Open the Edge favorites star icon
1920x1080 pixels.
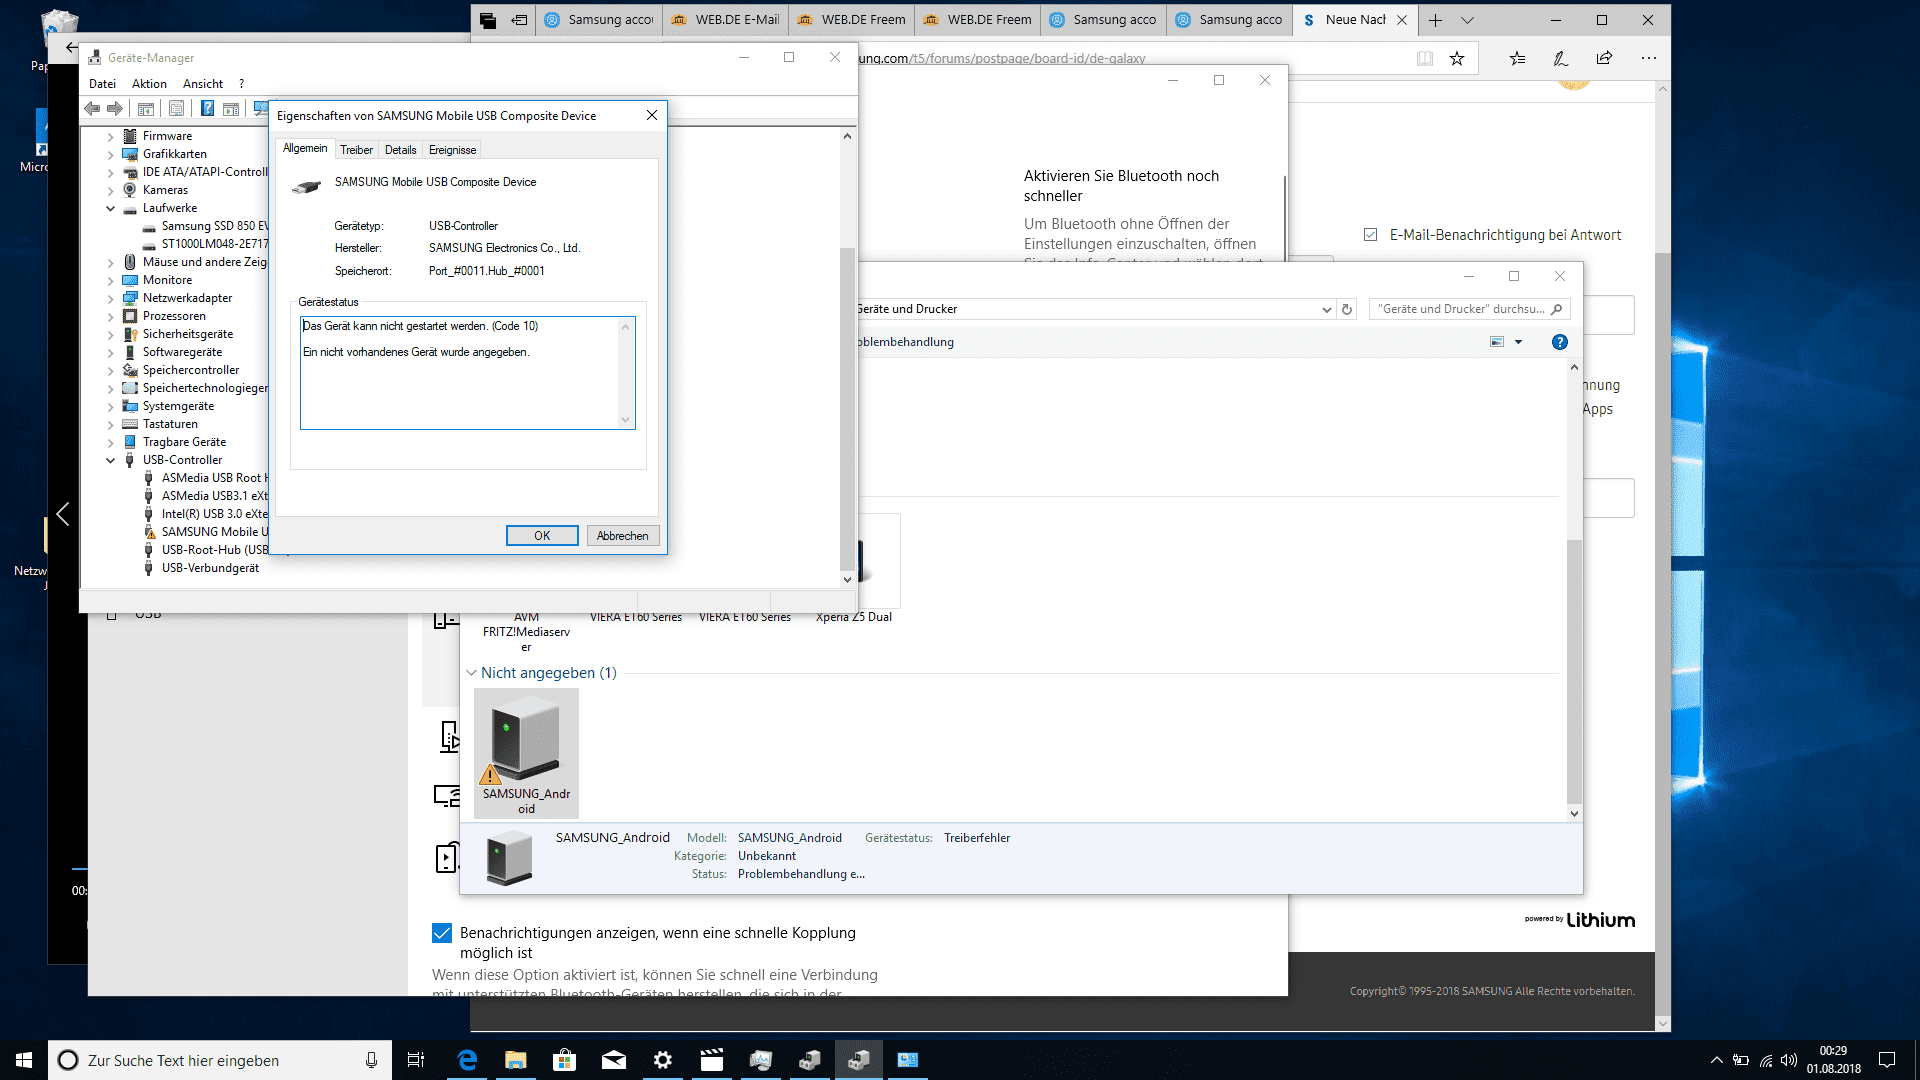(1457, 59)
